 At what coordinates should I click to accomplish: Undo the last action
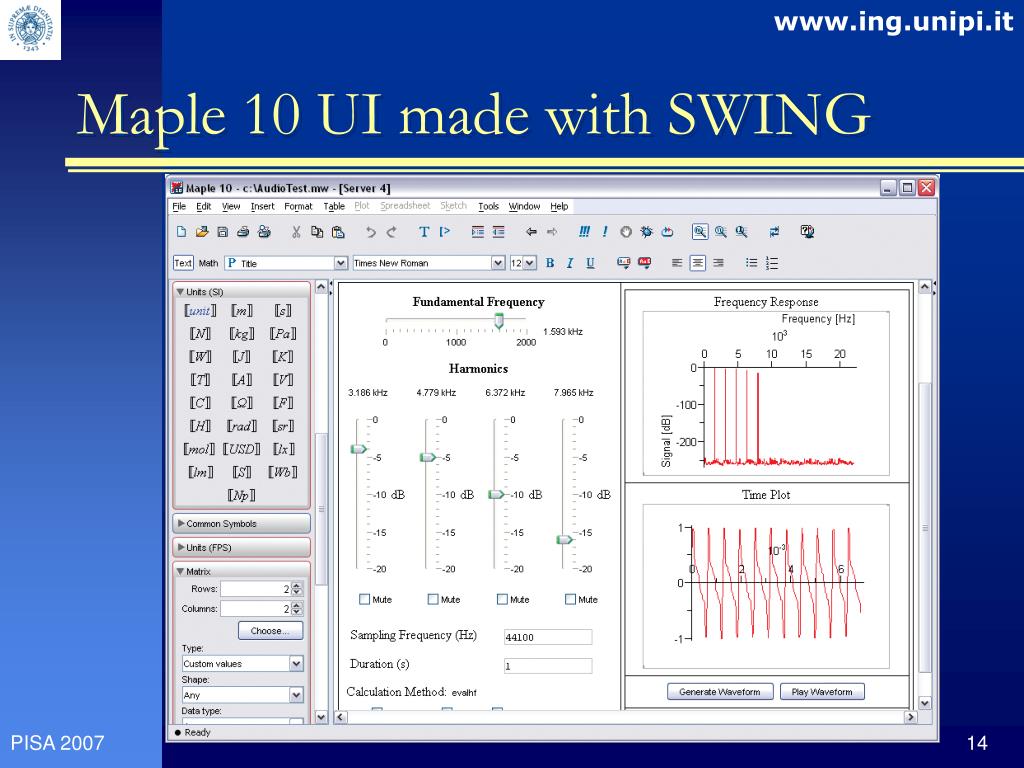[x=370, y=232]
